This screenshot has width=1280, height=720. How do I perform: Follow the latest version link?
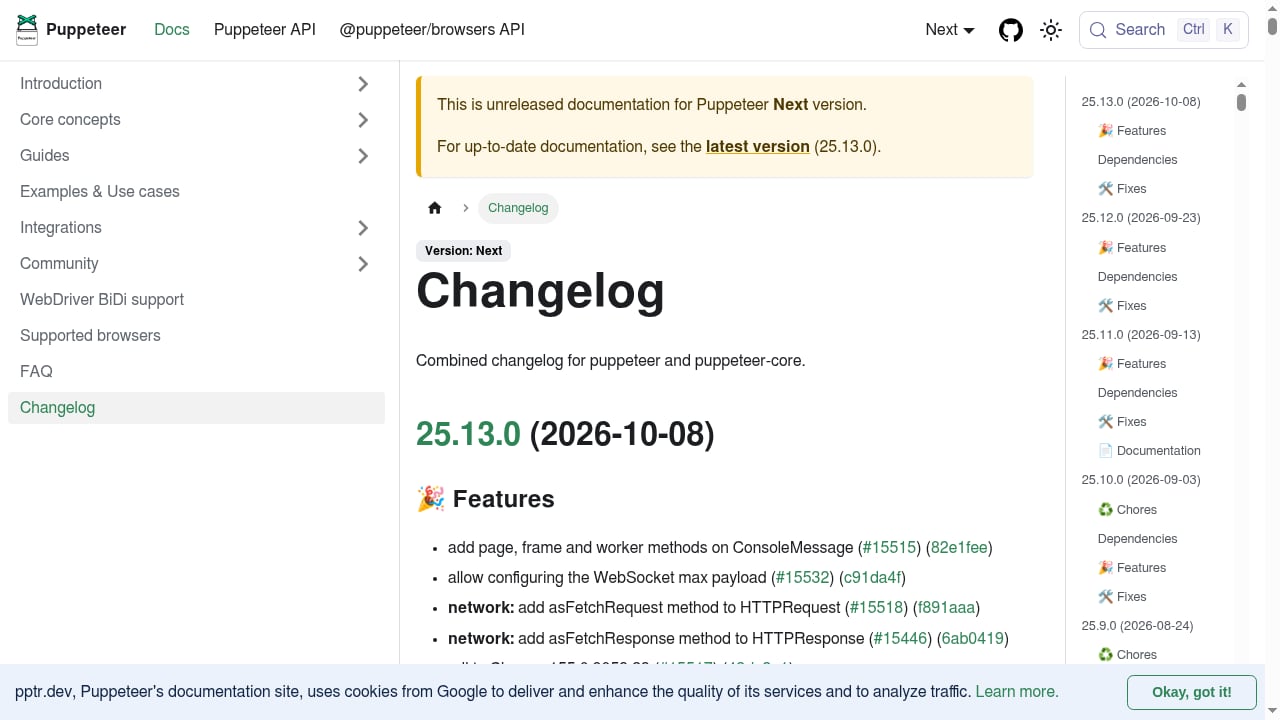[x=758, y=146]
